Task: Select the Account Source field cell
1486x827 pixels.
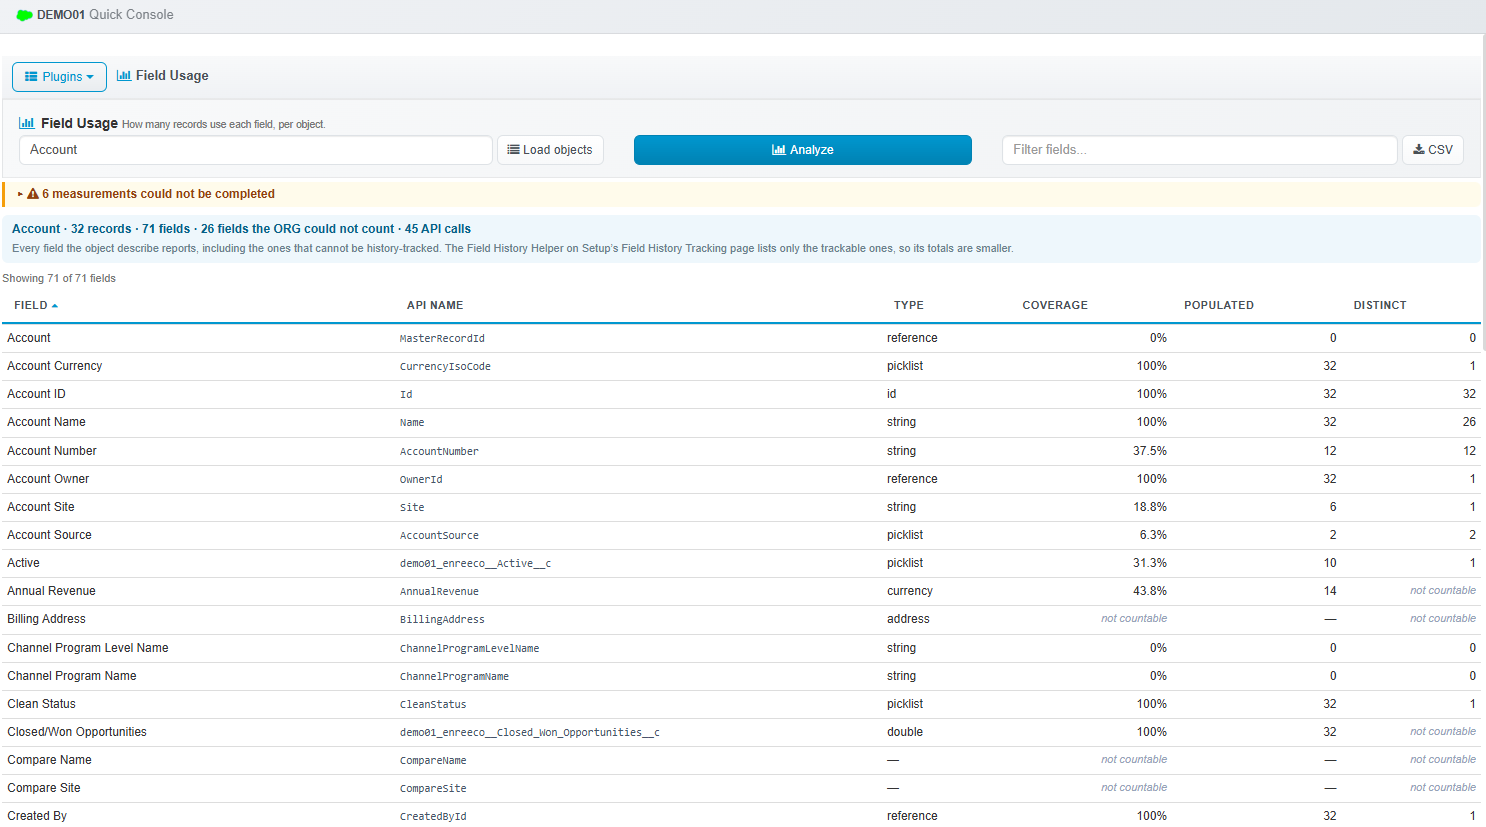Action: click(x=49, y=535)
